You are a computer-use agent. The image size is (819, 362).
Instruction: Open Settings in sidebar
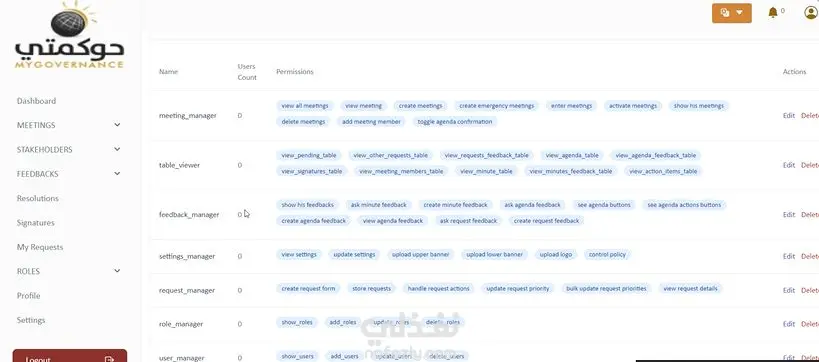(x=31, y=320)
